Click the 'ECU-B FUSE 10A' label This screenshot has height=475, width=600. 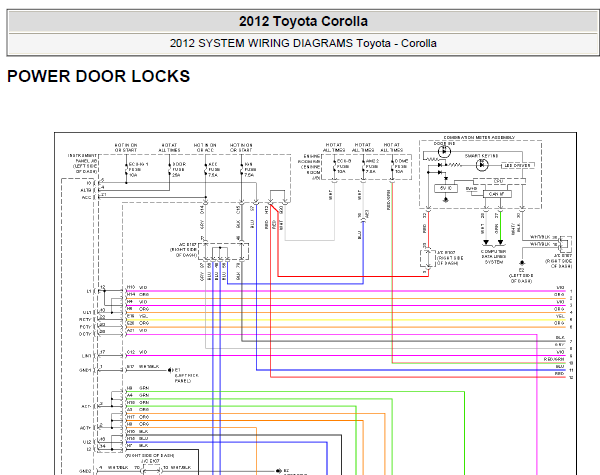pos(343,166)
